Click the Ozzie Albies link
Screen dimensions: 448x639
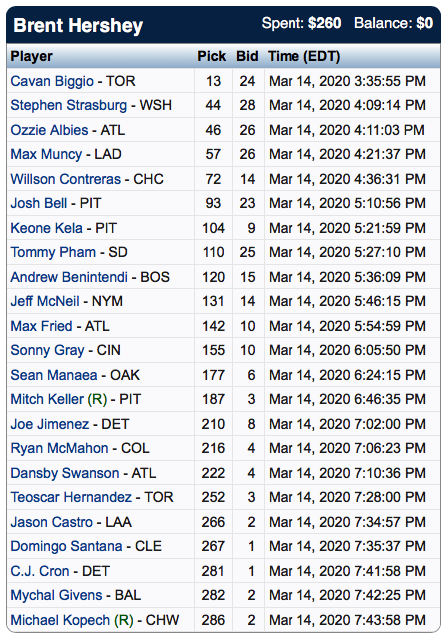[x=49, y=130]
